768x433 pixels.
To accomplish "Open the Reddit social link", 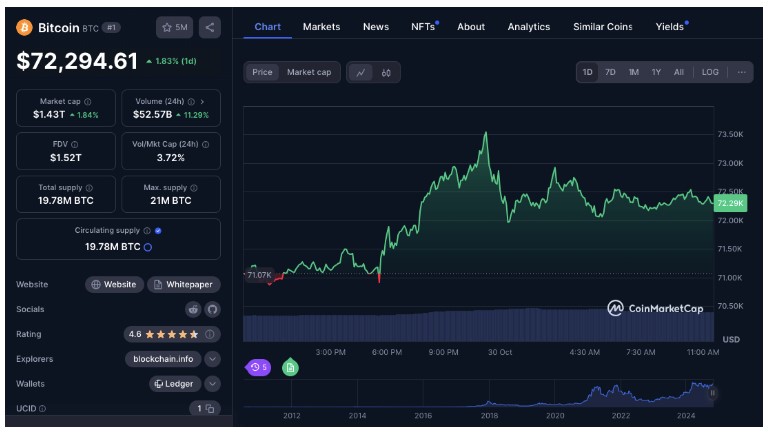I will 193,309.
